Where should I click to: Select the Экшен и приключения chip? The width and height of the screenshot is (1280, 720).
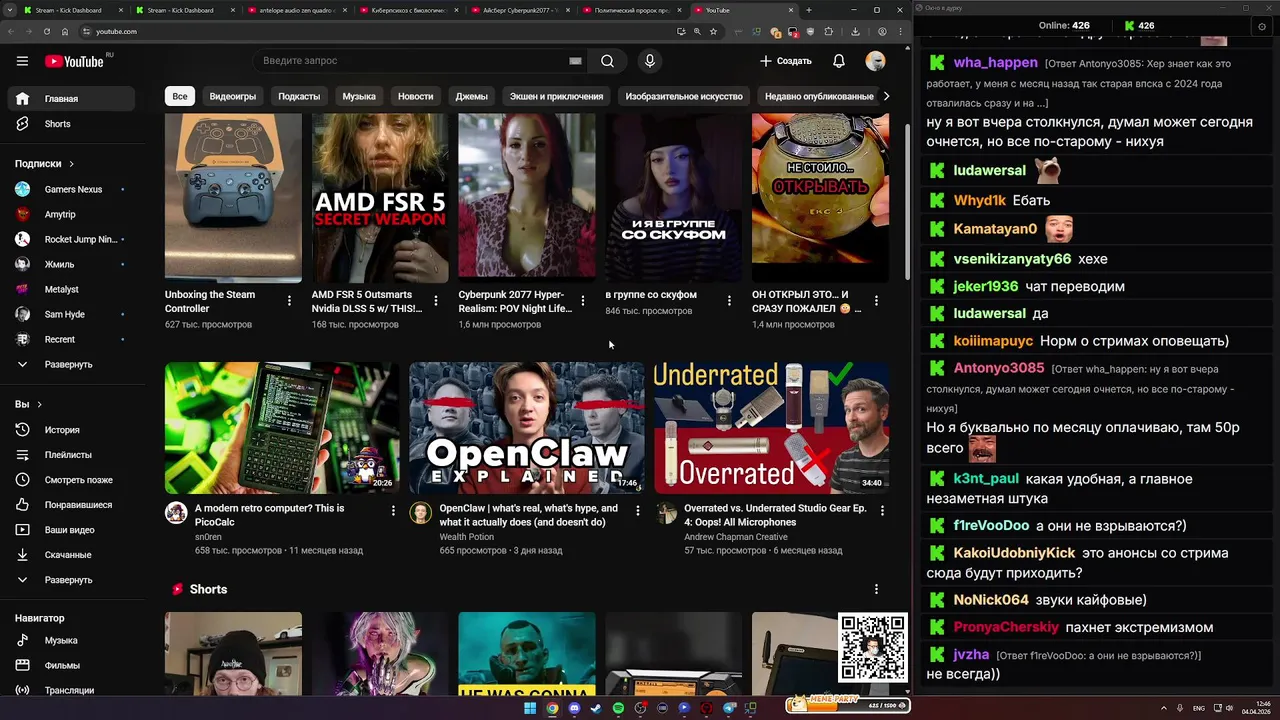tap(556, 96)
